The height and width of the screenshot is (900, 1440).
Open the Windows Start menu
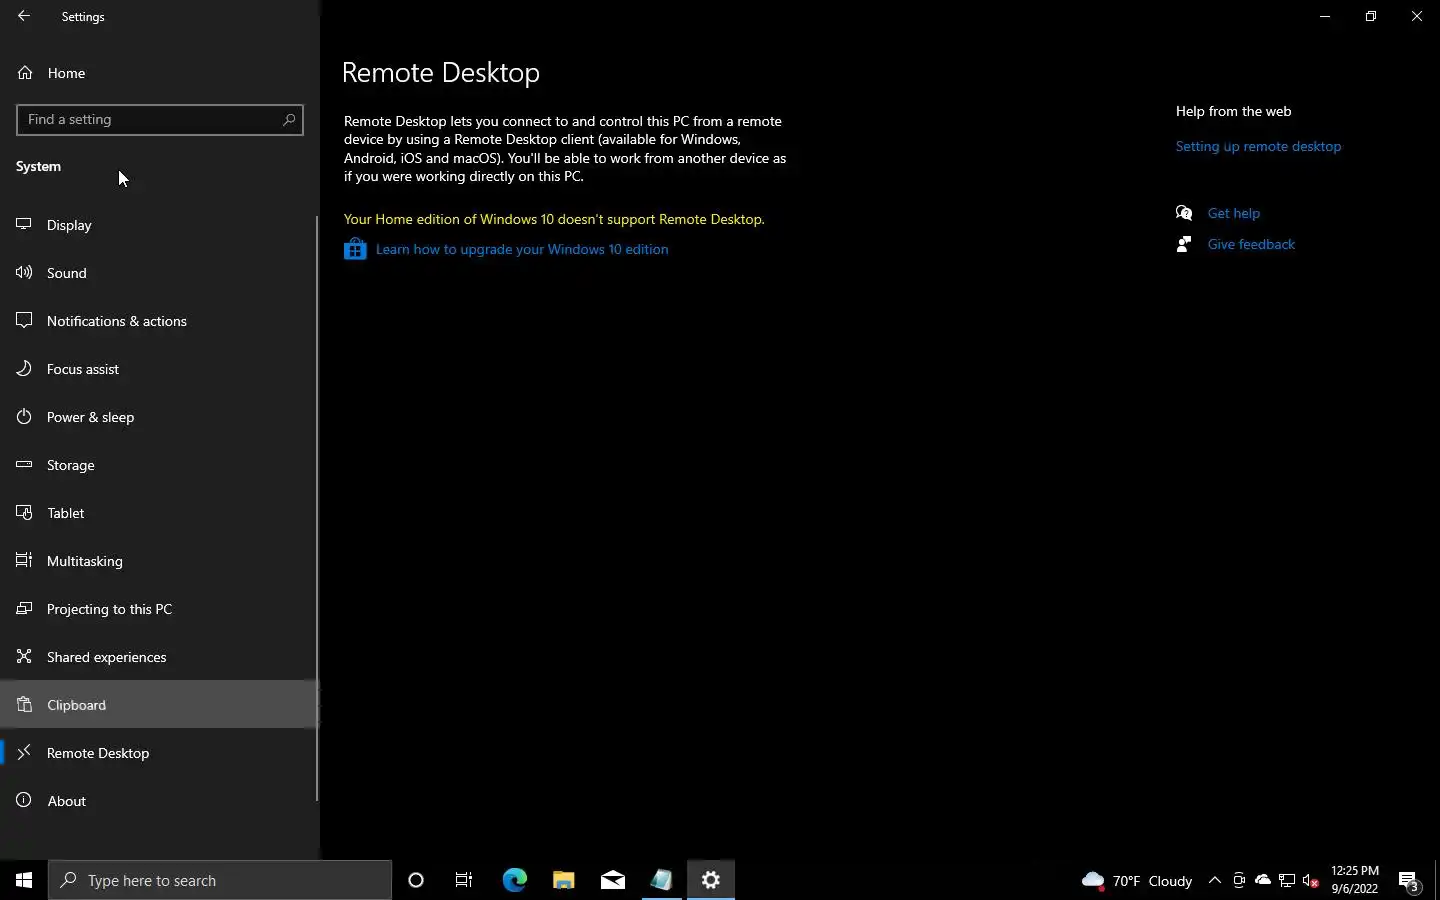[24, 880]
